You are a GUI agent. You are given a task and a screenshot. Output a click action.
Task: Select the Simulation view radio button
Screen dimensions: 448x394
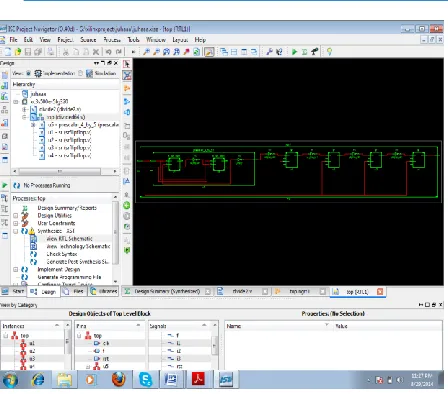[x=80, y=73]
